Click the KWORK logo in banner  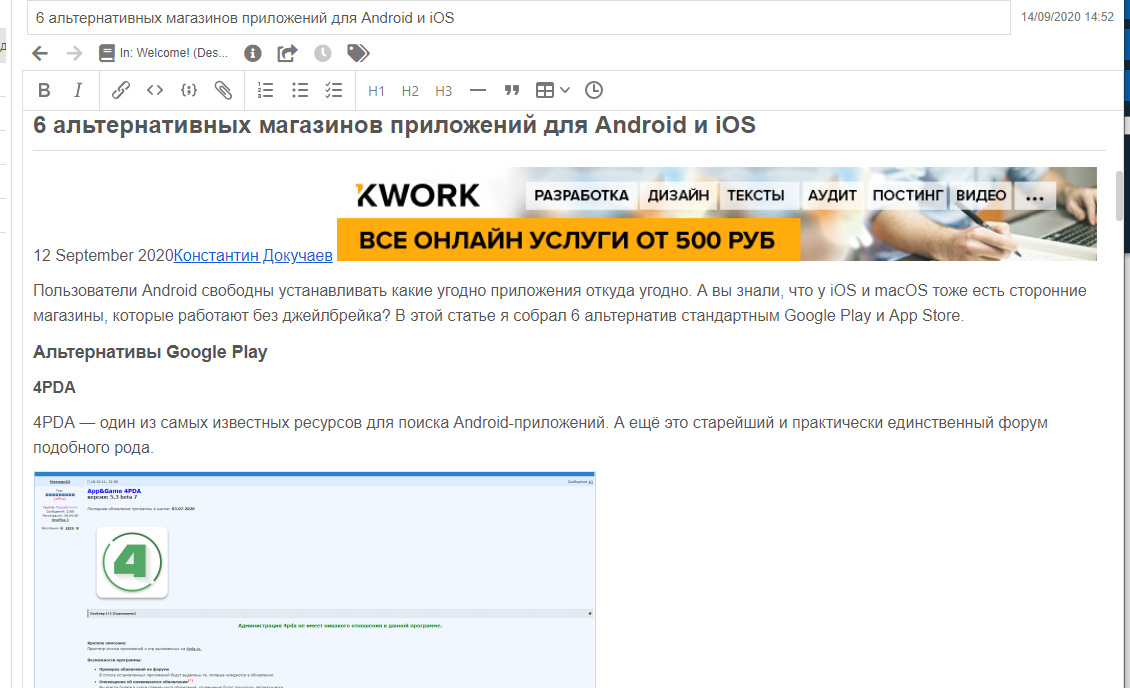coord(418,195)
